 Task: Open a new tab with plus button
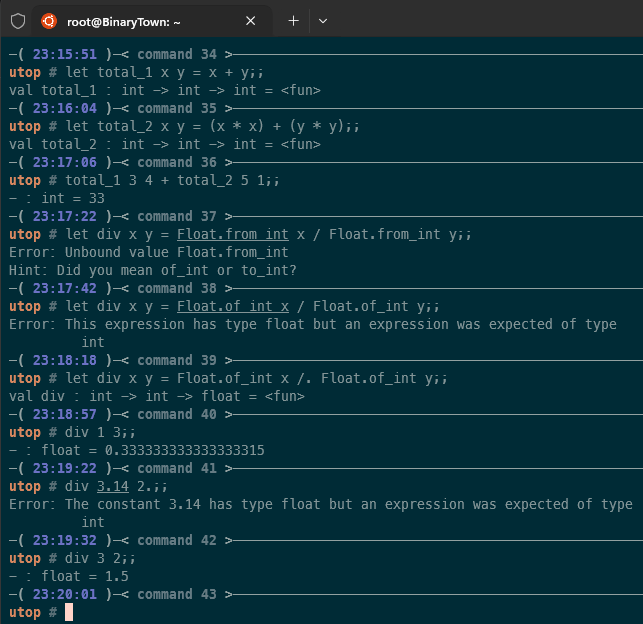tap(293, 20)
